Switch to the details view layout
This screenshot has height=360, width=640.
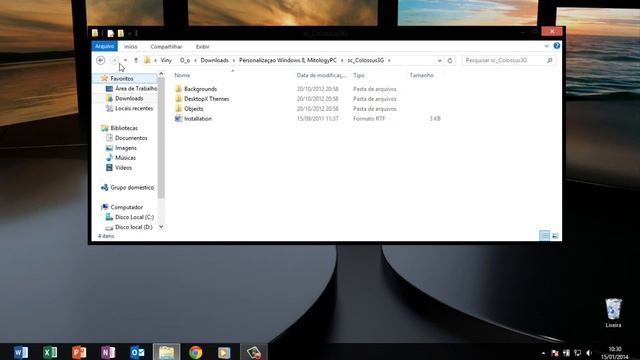point(544,236)
